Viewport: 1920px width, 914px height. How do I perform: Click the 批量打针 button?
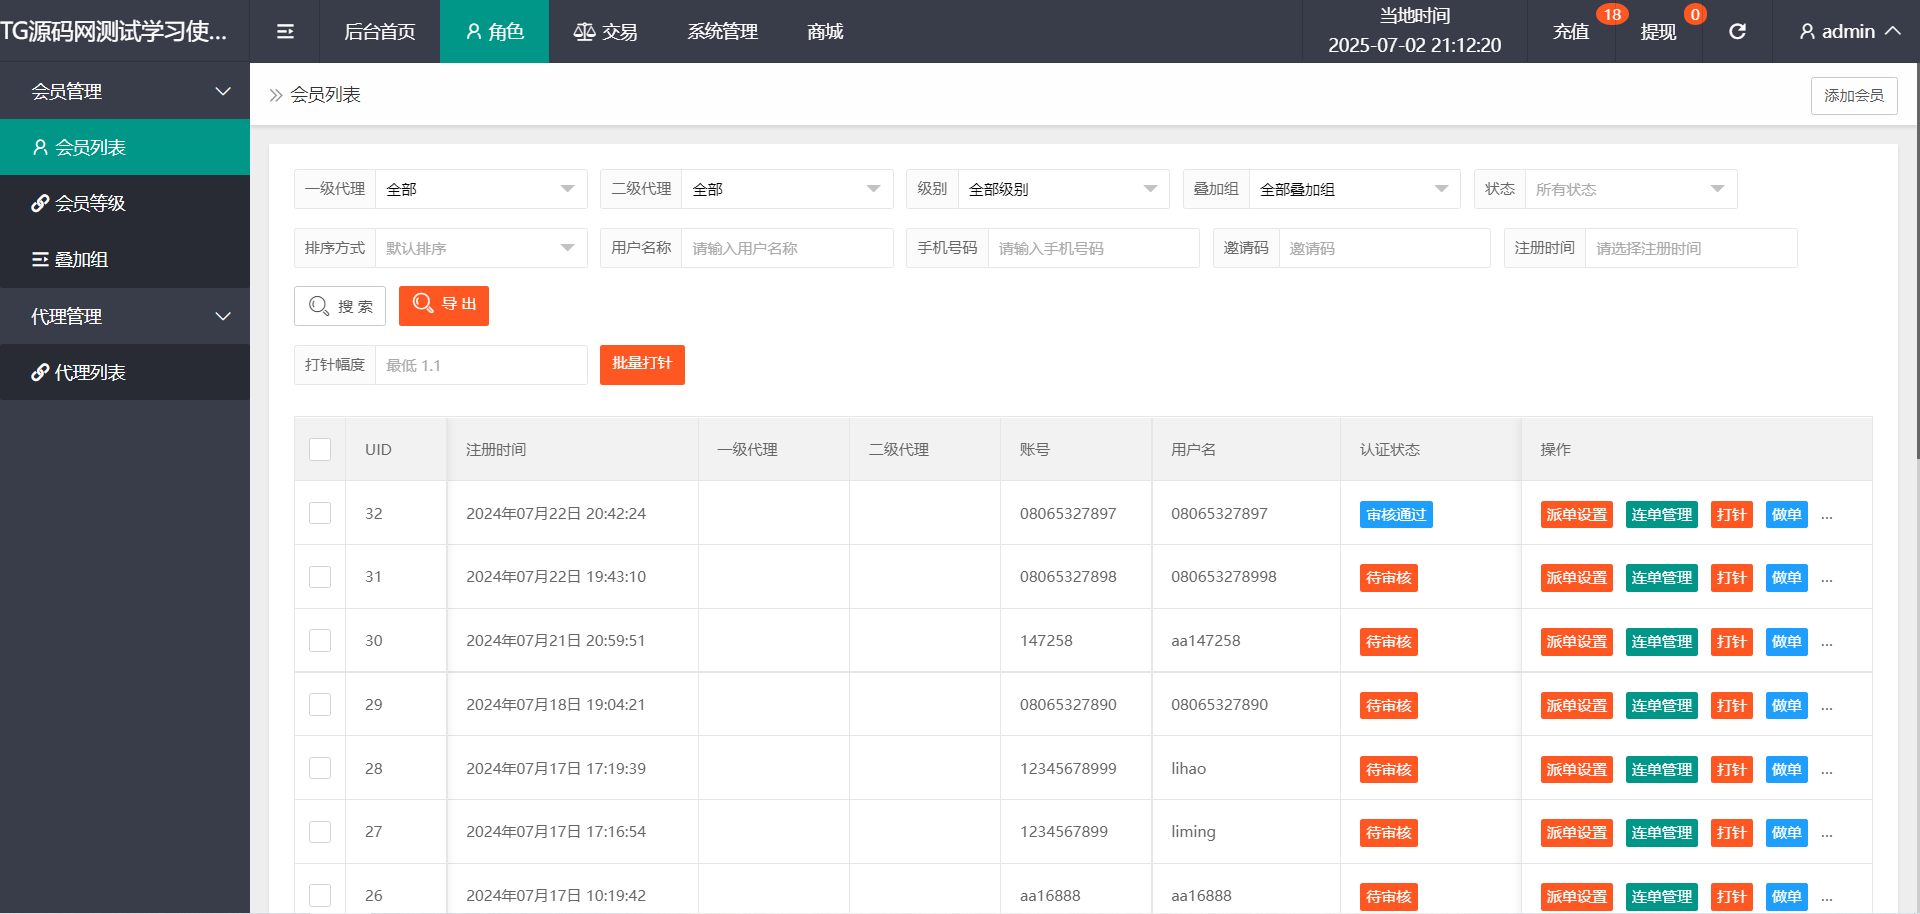642,364
